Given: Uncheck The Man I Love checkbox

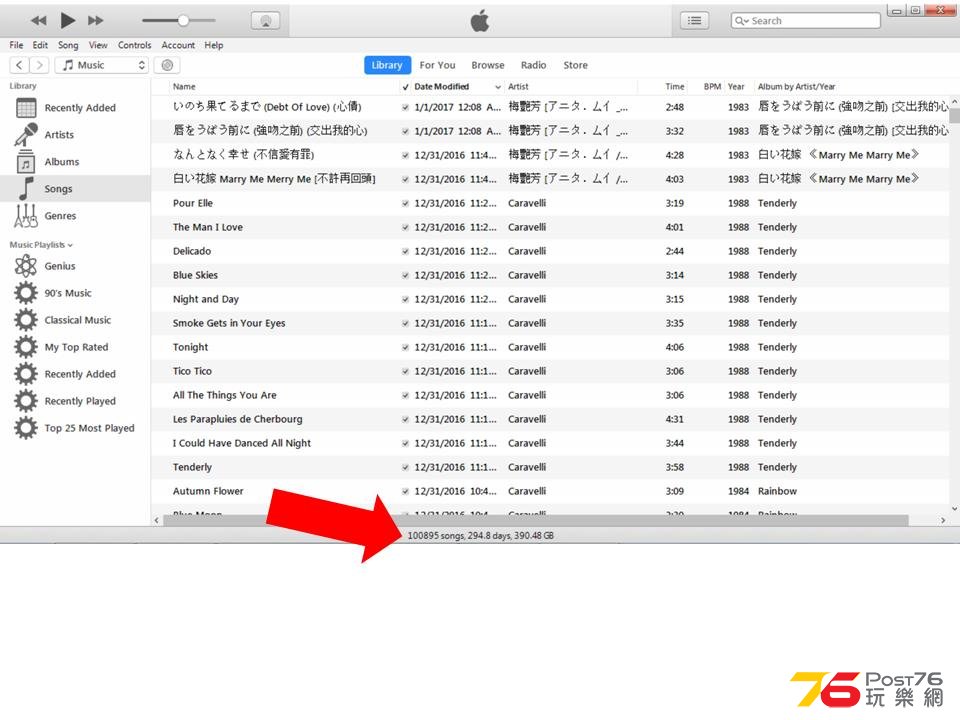Looking at the screenshot, I should coord(405,227).
